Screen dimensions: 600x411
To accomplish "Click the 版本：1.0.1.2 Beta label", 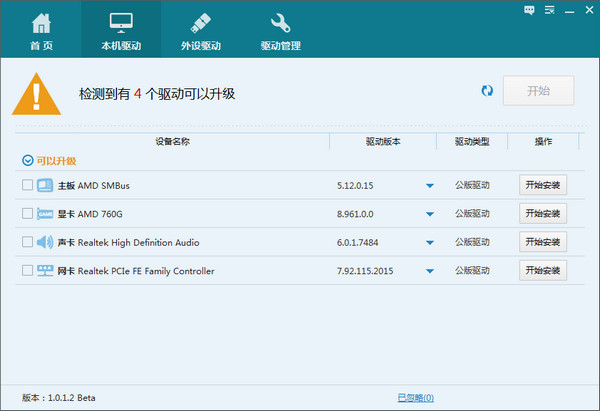I will (x=59, y=398).
